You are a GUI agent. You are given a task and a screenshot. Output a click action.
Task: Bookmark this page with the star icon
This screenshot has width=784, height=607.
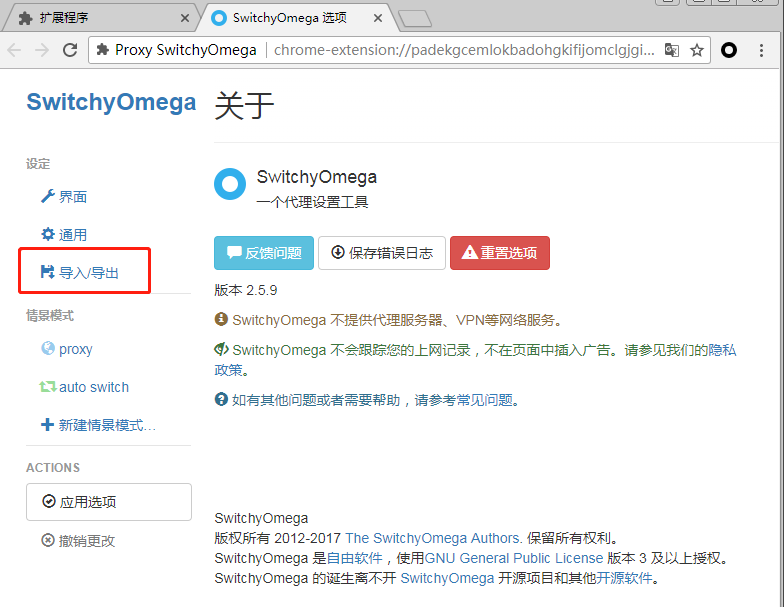tap(697, 50)
